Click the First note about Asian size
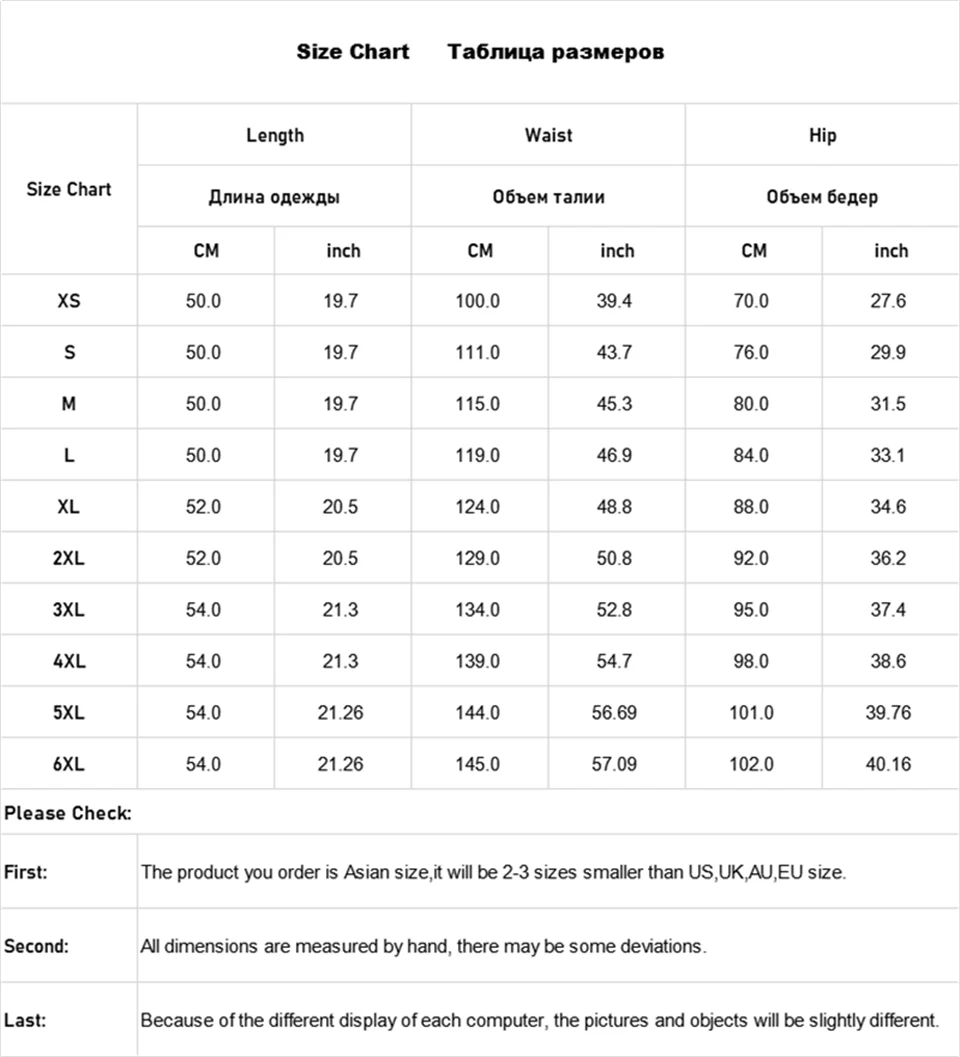This screenshot has width=960, height=1057. (x=494, y=872)
